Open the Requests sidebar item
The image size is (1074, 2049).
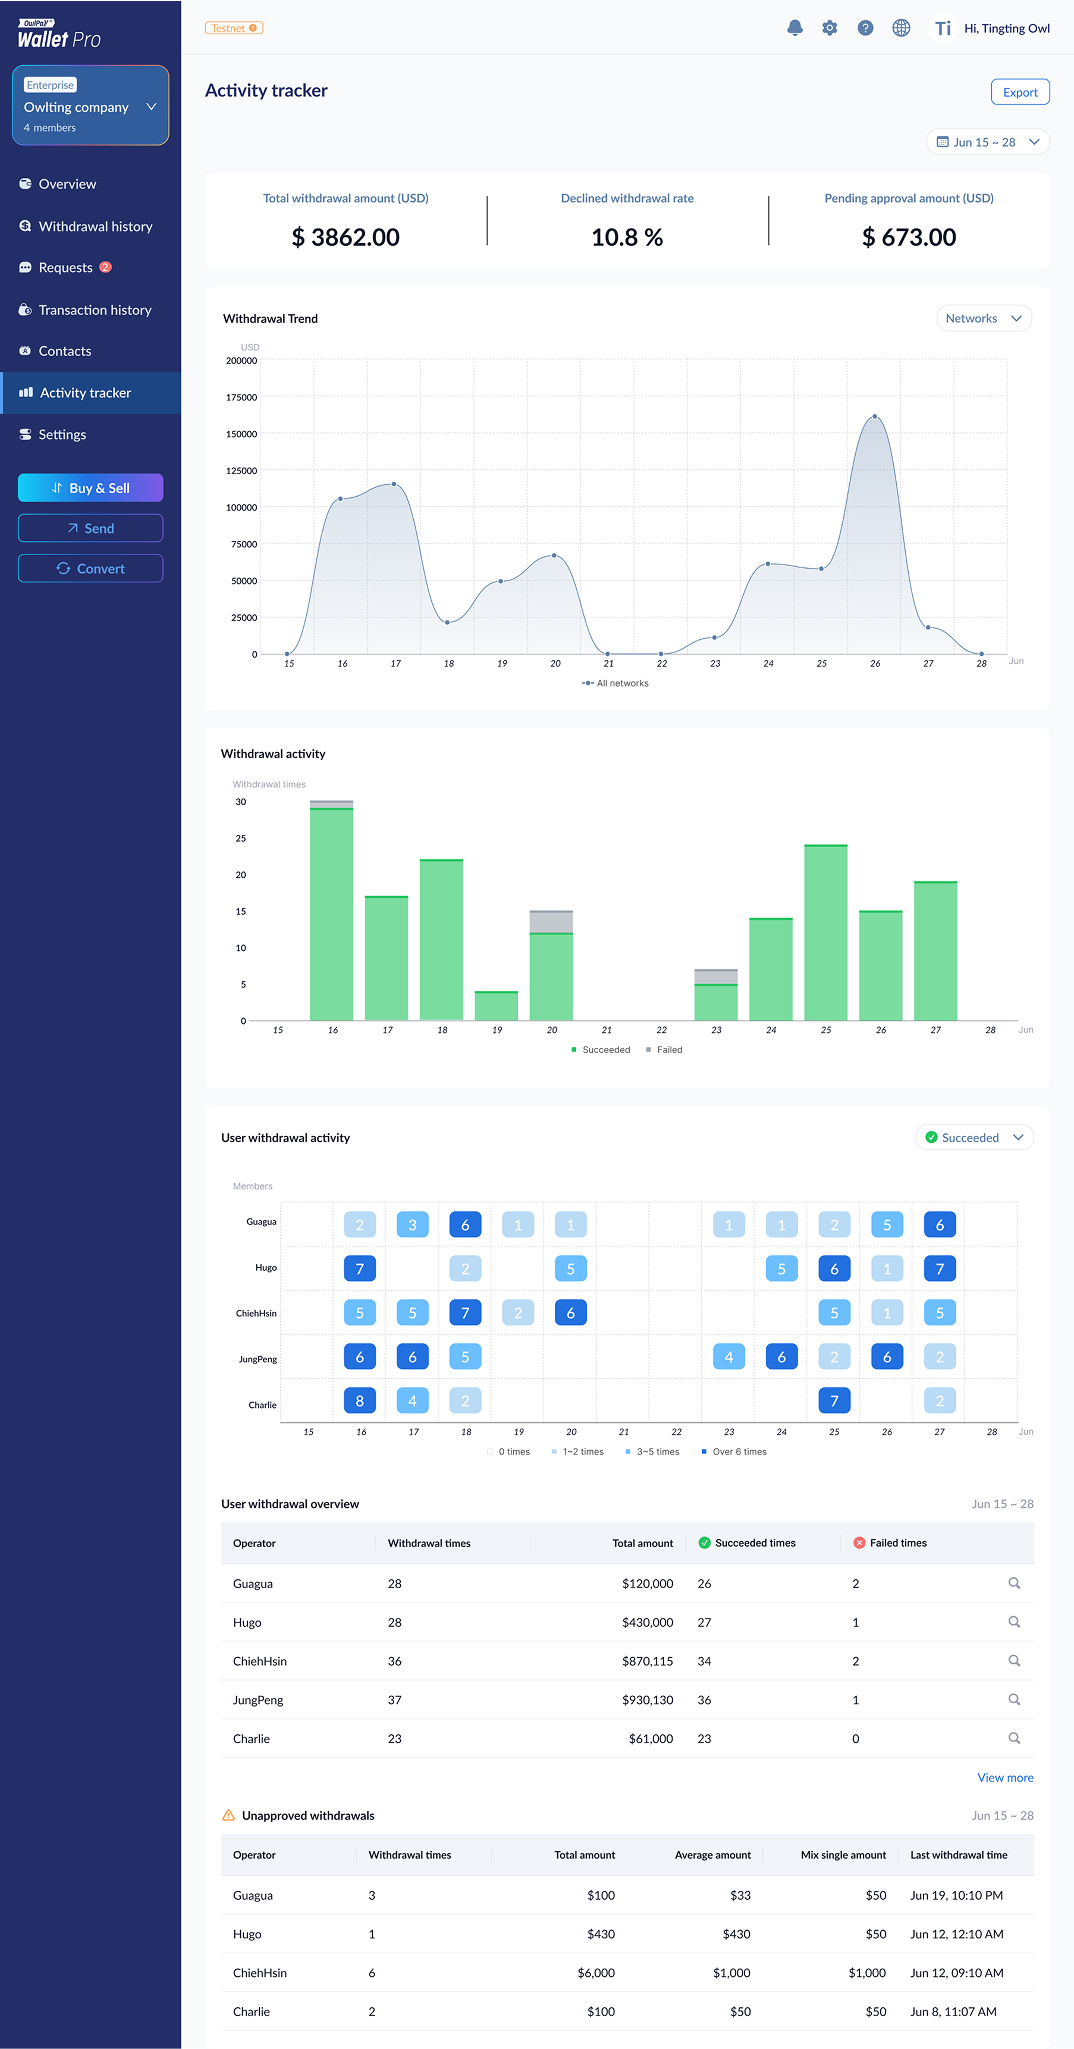pyautogui.click(x=65, y=268)
